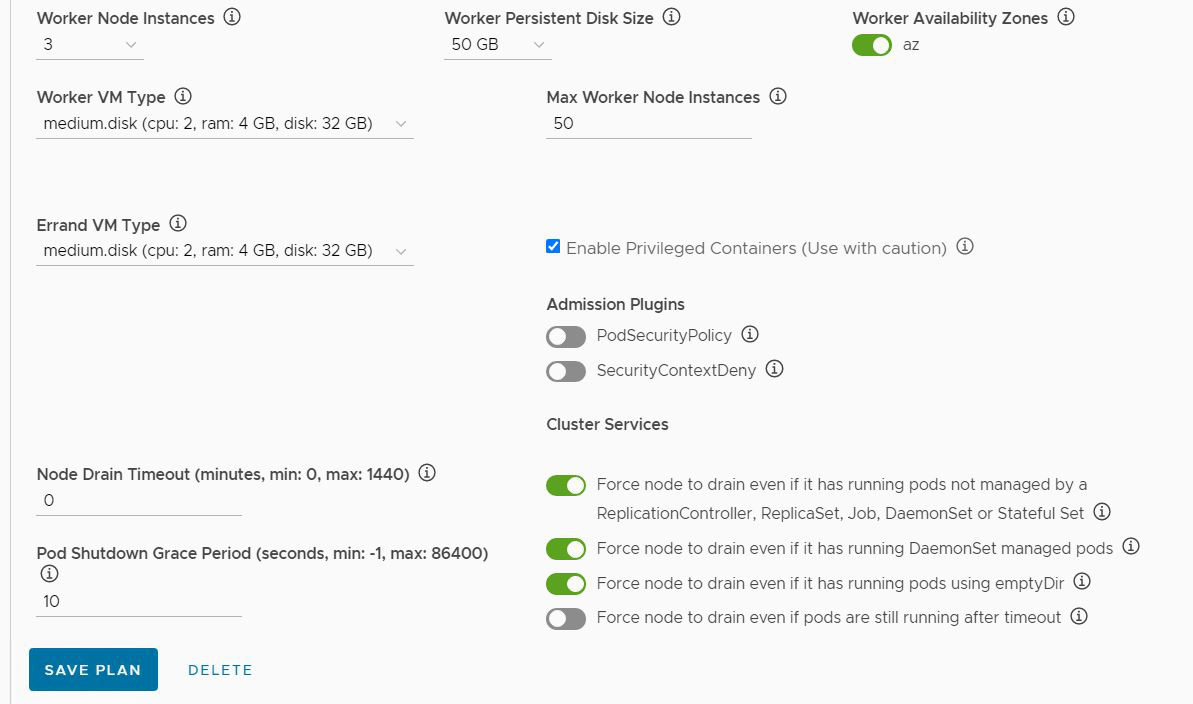Click info icon beside Errand VM Type
Viewport: 1193px width, 704px height.
pos(178,224)
